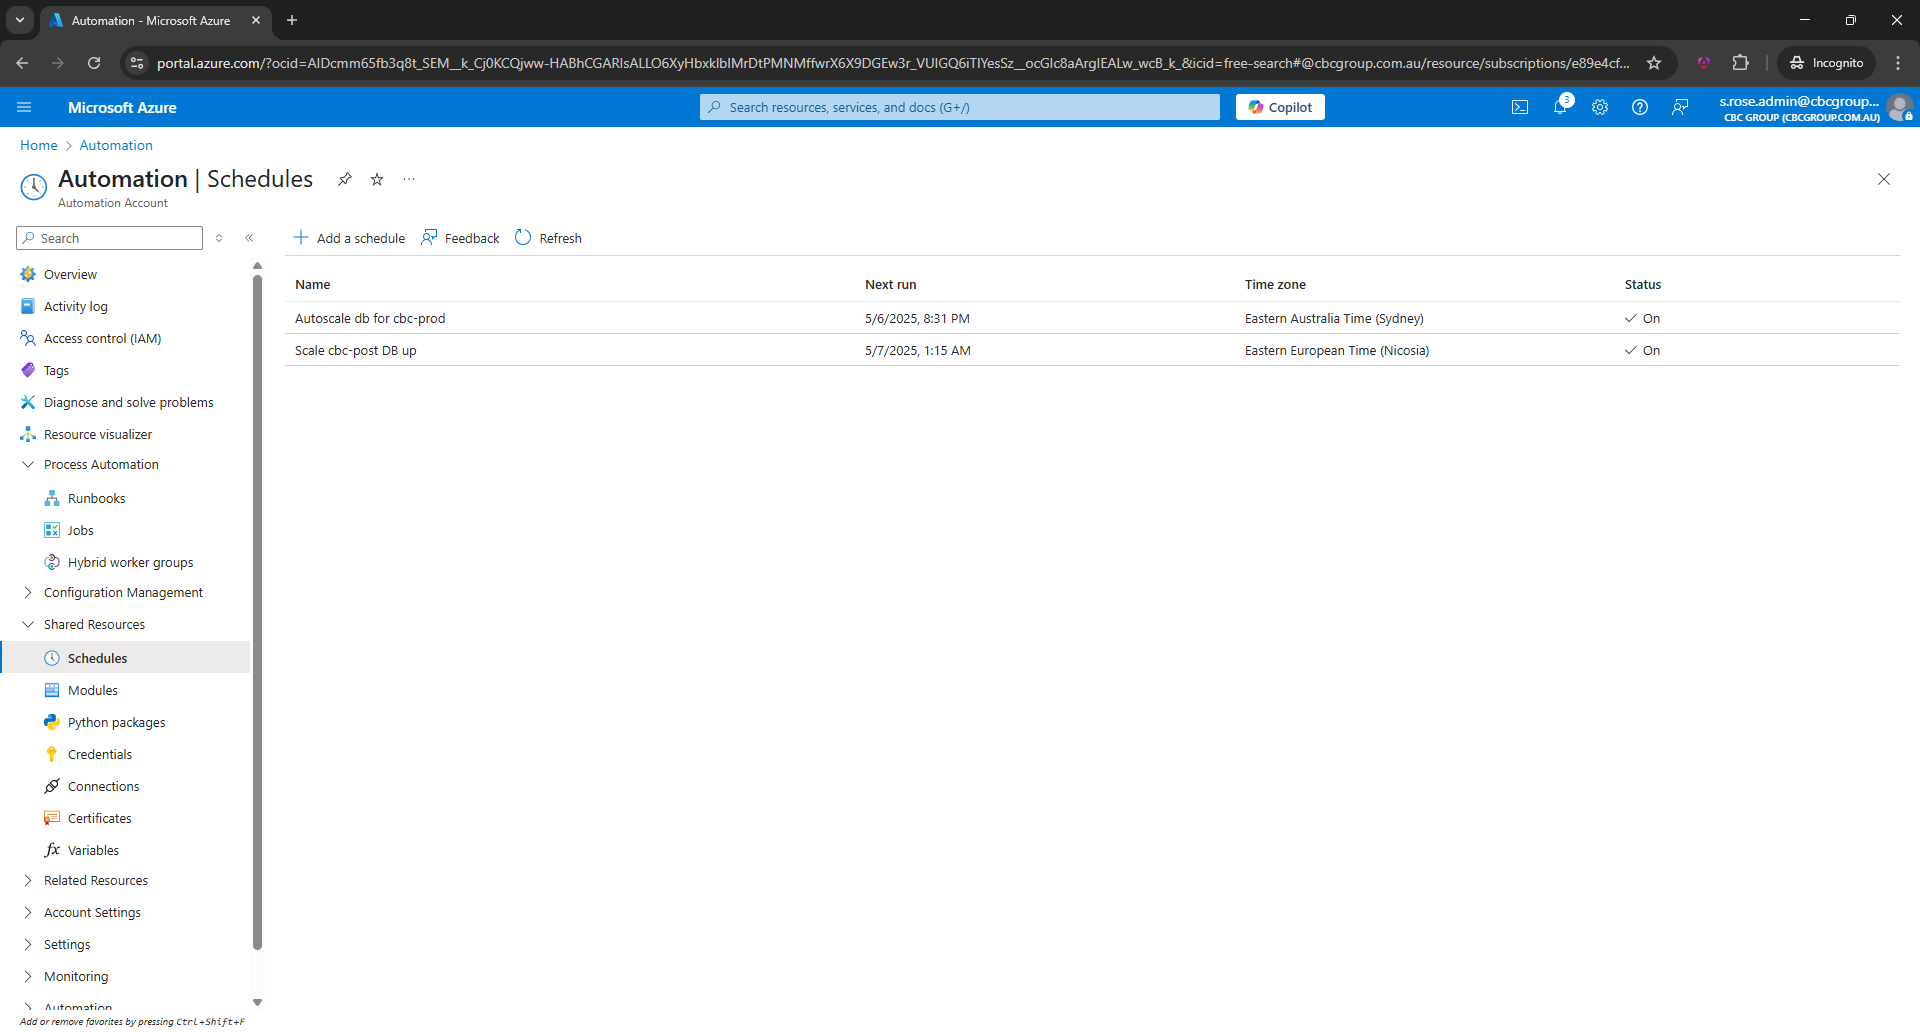The image size is (1920, 1032).
Task: Expand the Configuration Management section
Action: pos(28,593)
